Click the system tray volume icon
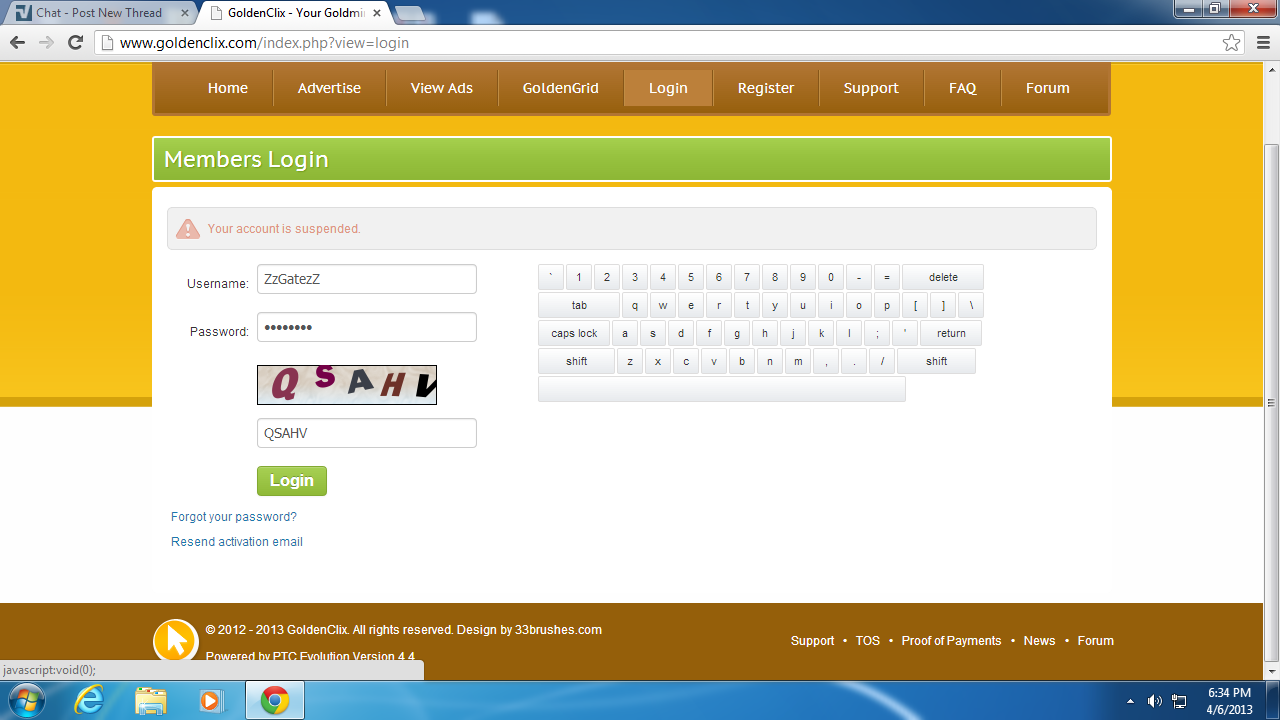This screenshot has width=1280, height=720. 1154,700
